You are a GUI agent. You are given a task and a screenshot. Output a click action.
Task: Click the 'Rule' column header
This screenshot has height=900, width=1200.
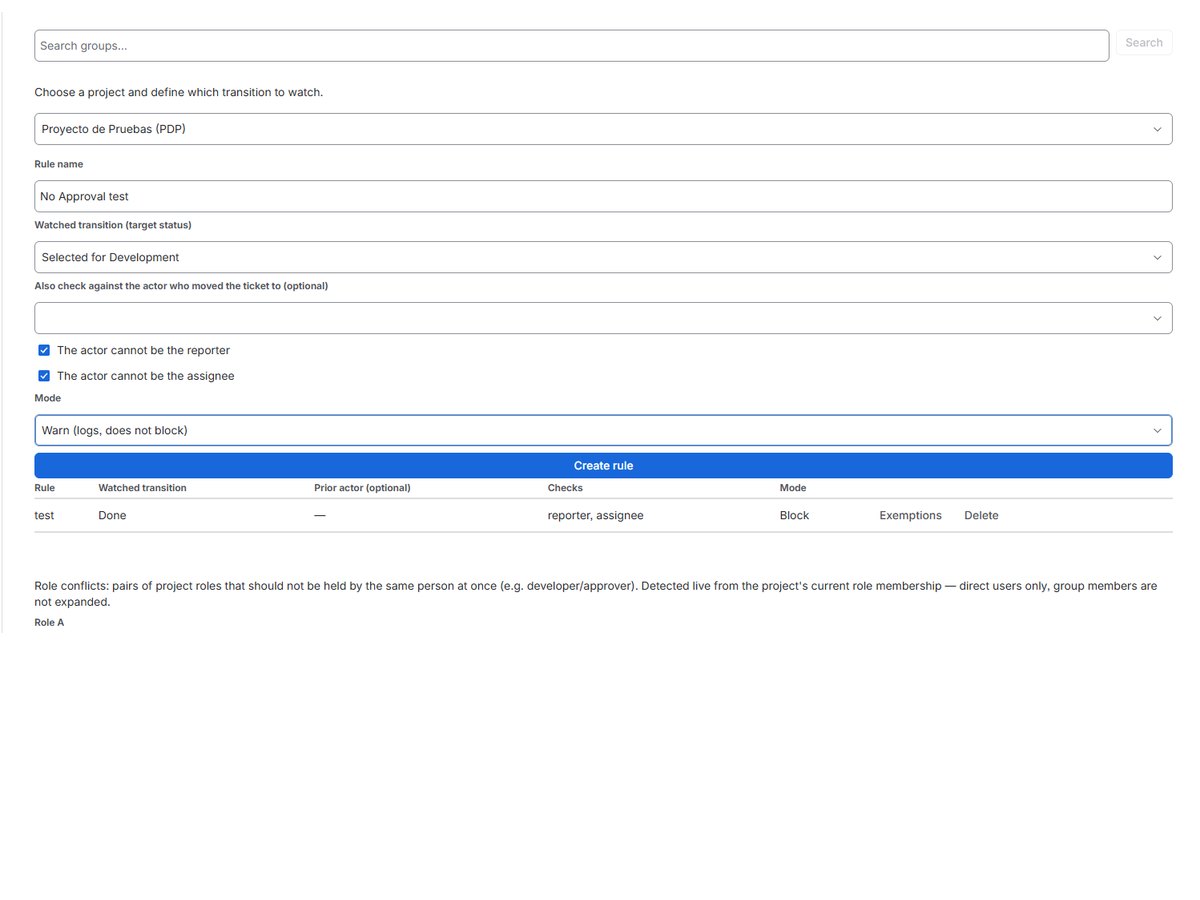click(x=45, y=488)
